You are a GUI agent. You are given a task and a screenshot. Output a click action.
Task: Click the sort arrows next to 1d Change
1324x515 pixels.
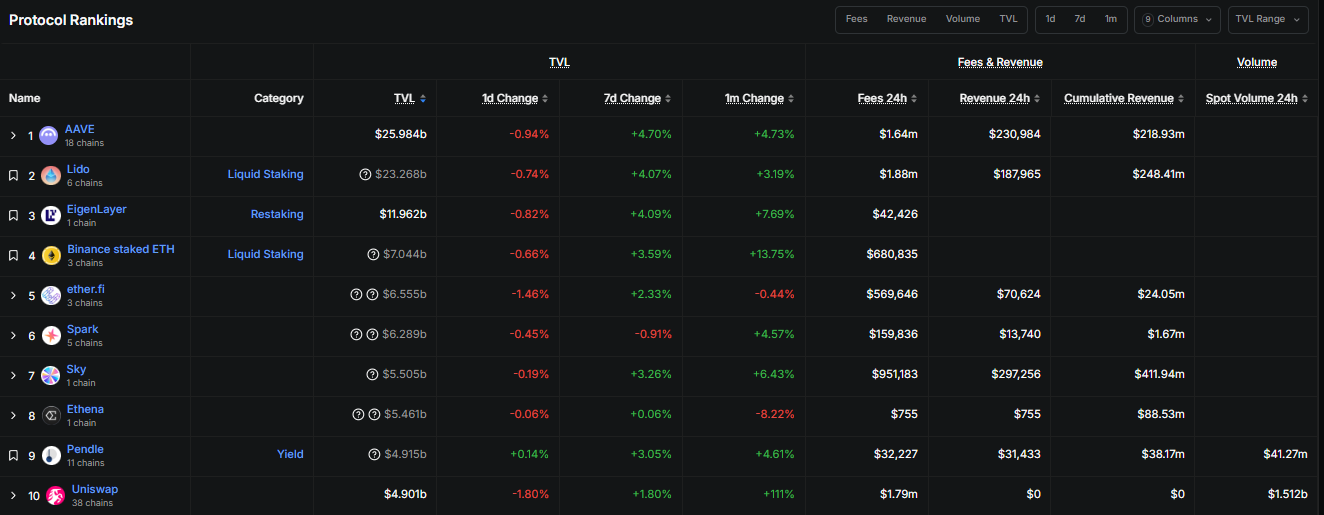(545, 98)
